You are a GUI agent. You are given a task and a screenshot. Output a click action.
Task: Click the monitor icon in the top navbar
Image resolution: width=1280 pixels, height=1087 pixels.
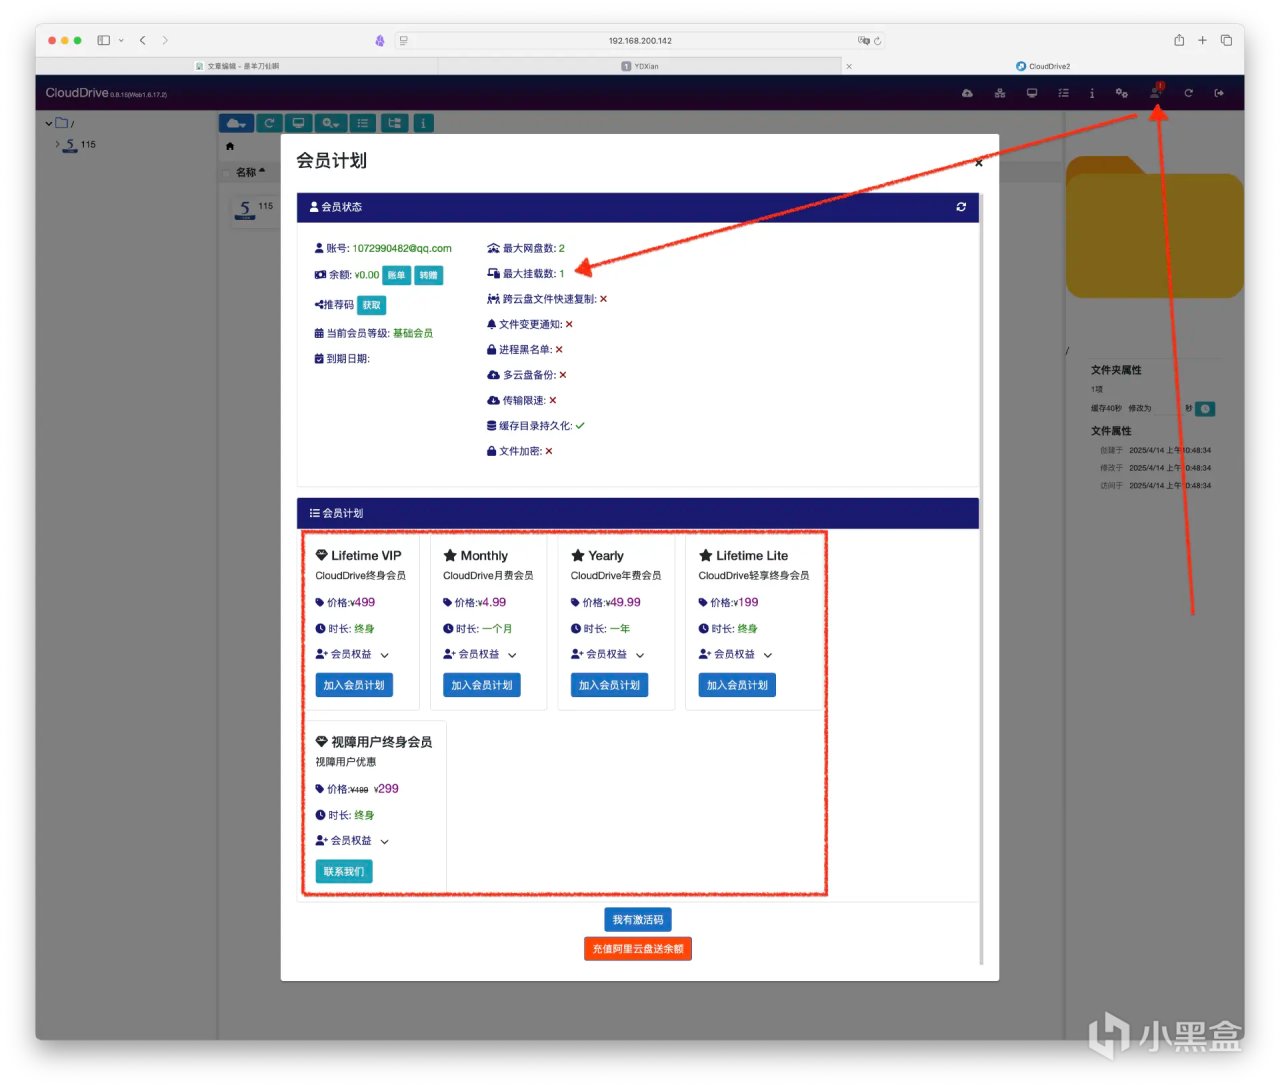pyautogui.click(x=1032, y=93)
